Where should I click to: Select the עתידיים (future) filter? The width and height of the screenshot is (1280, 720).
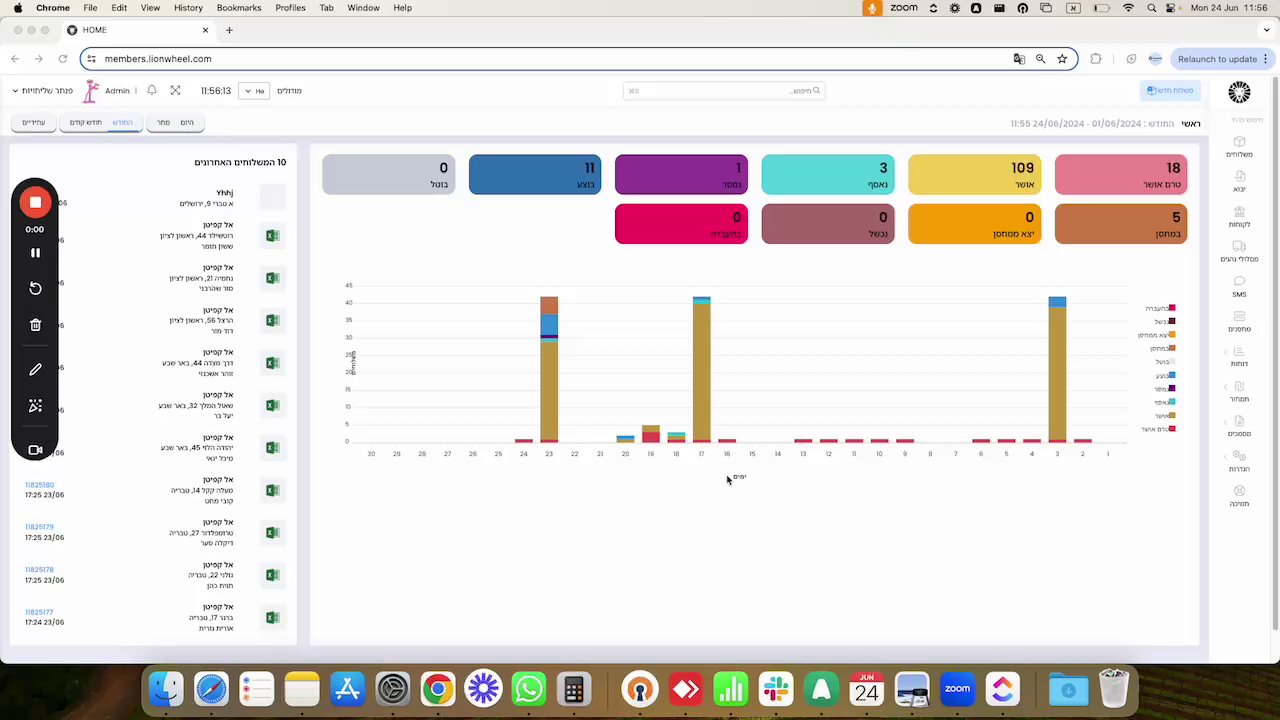point(34,122)
